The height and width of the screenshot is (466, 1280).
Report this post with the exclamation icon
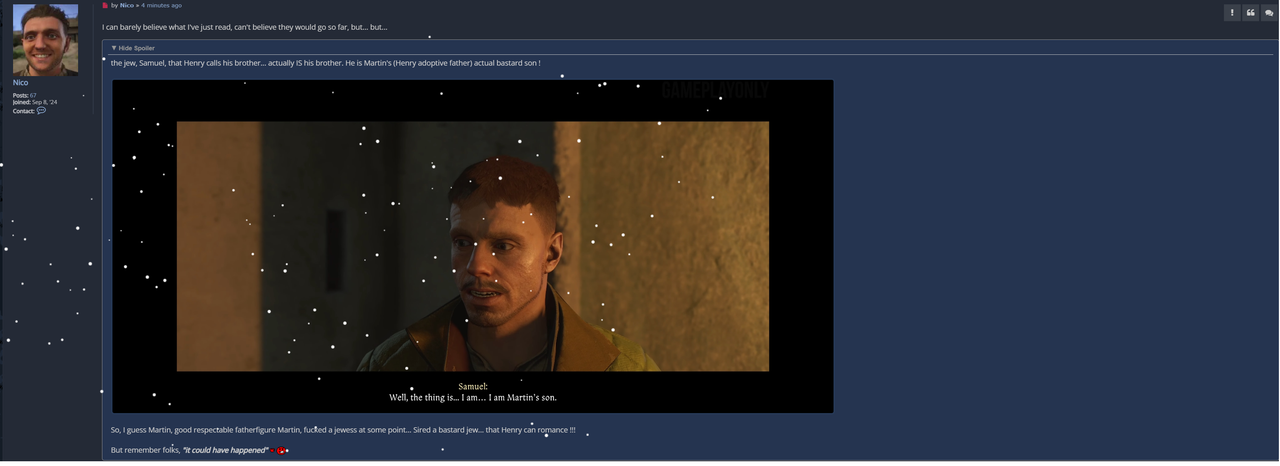(x=1232, y=13)
